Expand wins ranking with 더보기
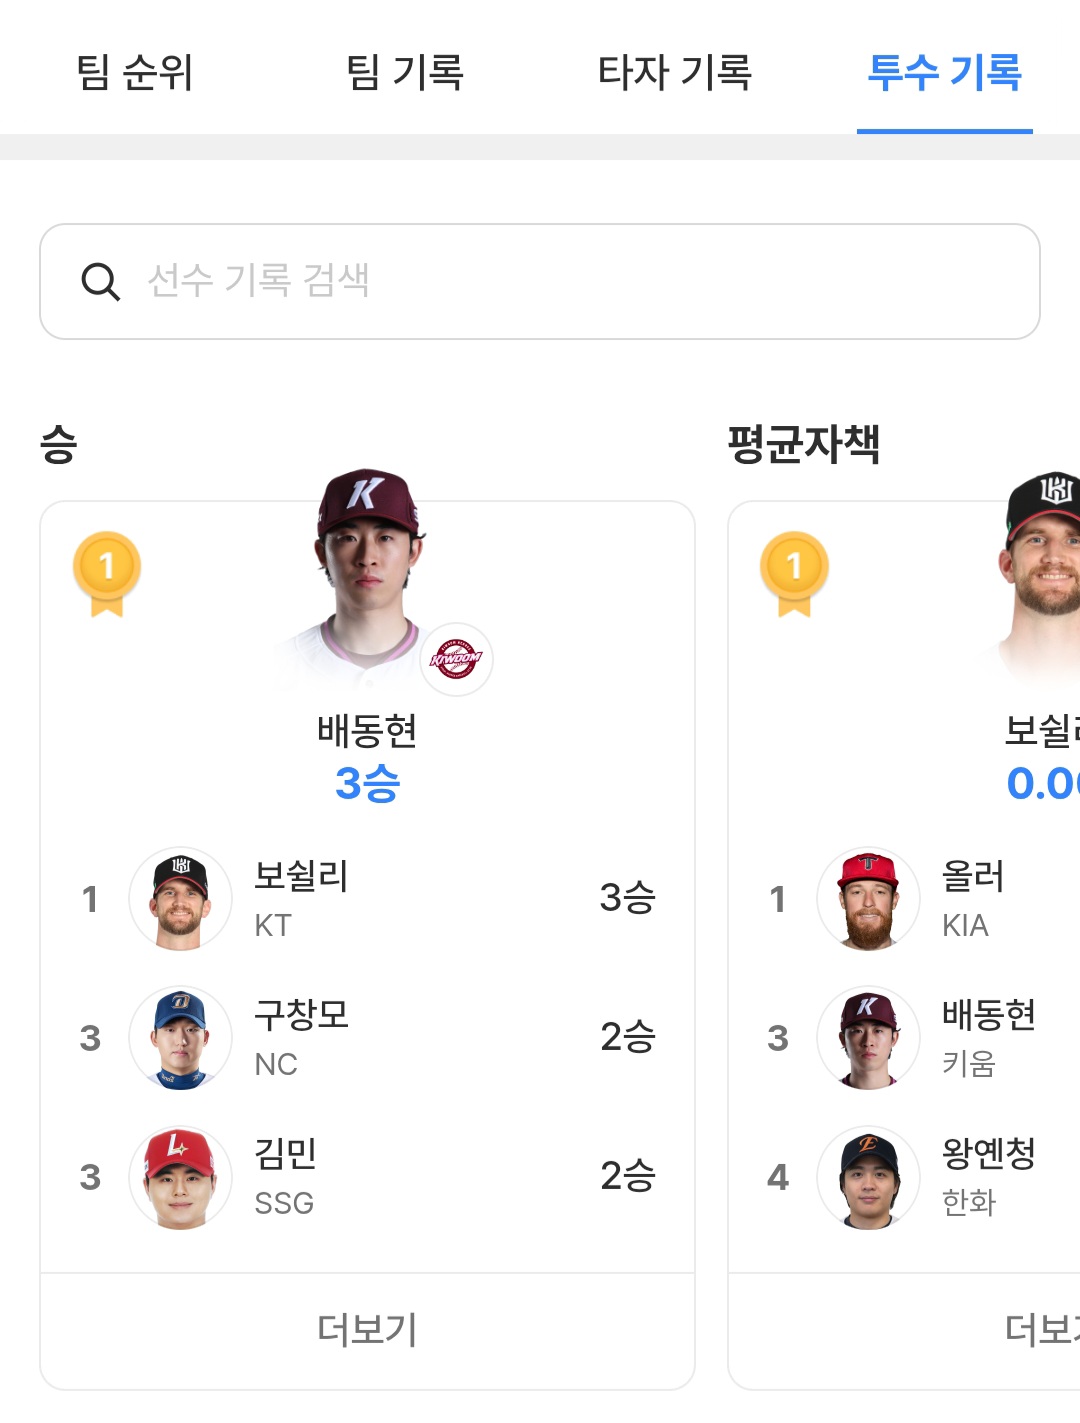 click(x=367, y=1330)
